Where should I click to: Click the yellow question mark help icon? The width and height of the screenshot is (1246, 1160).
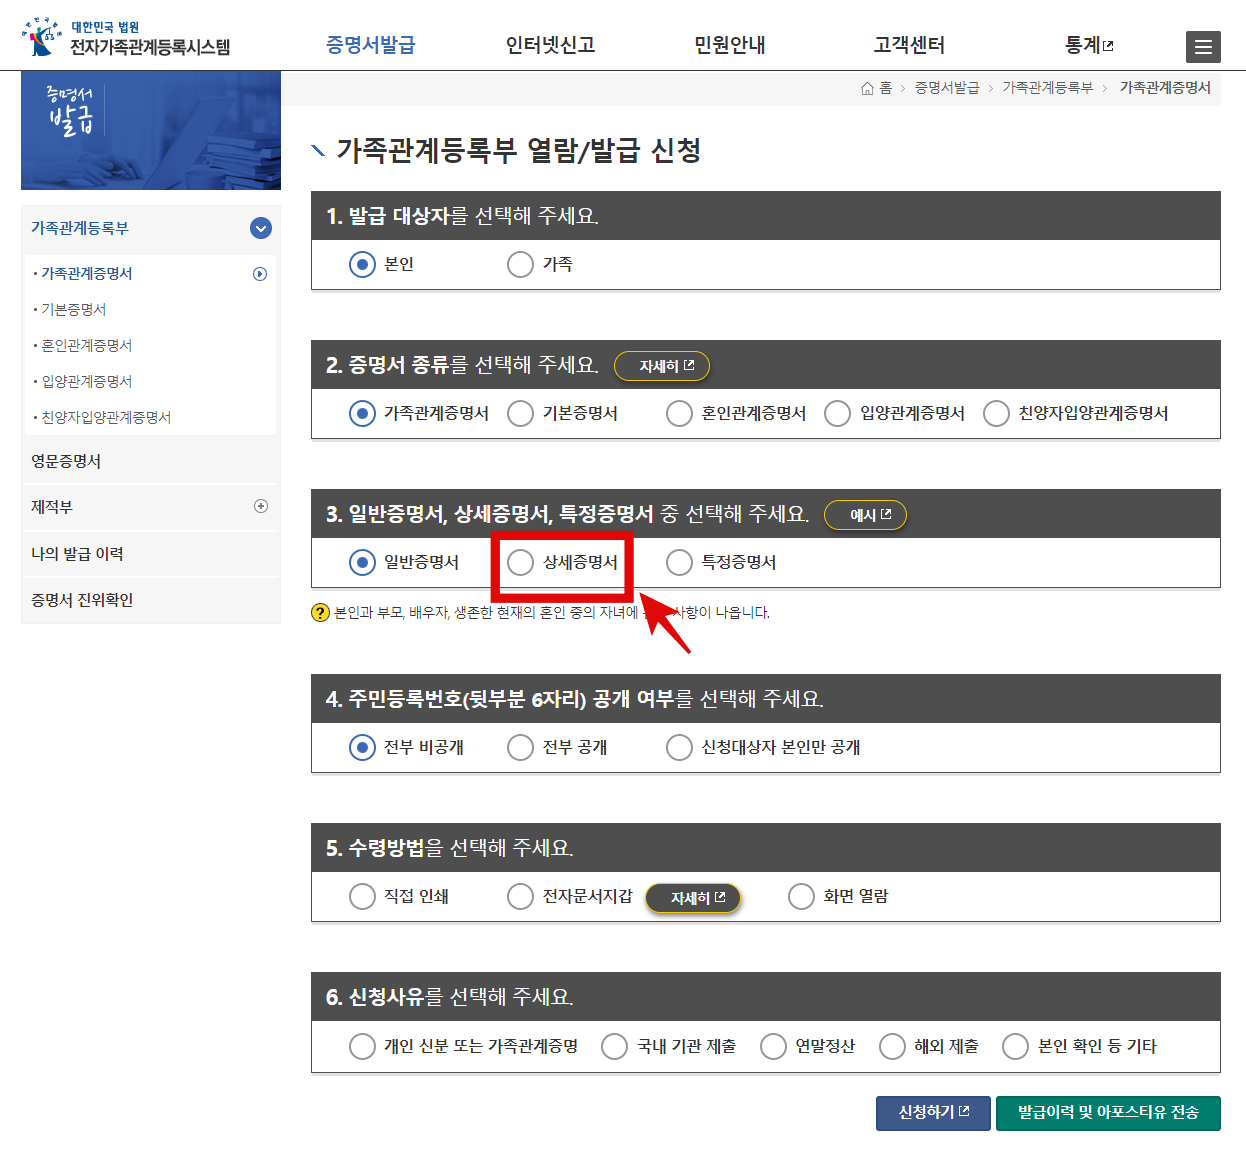point(319,613)
